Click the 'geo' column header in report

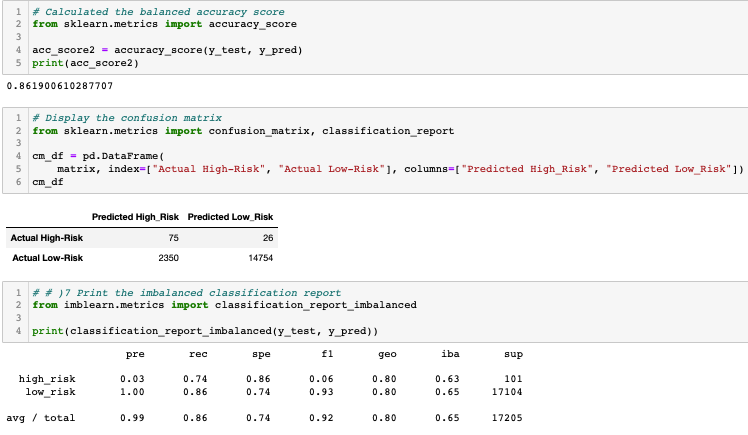387,354
